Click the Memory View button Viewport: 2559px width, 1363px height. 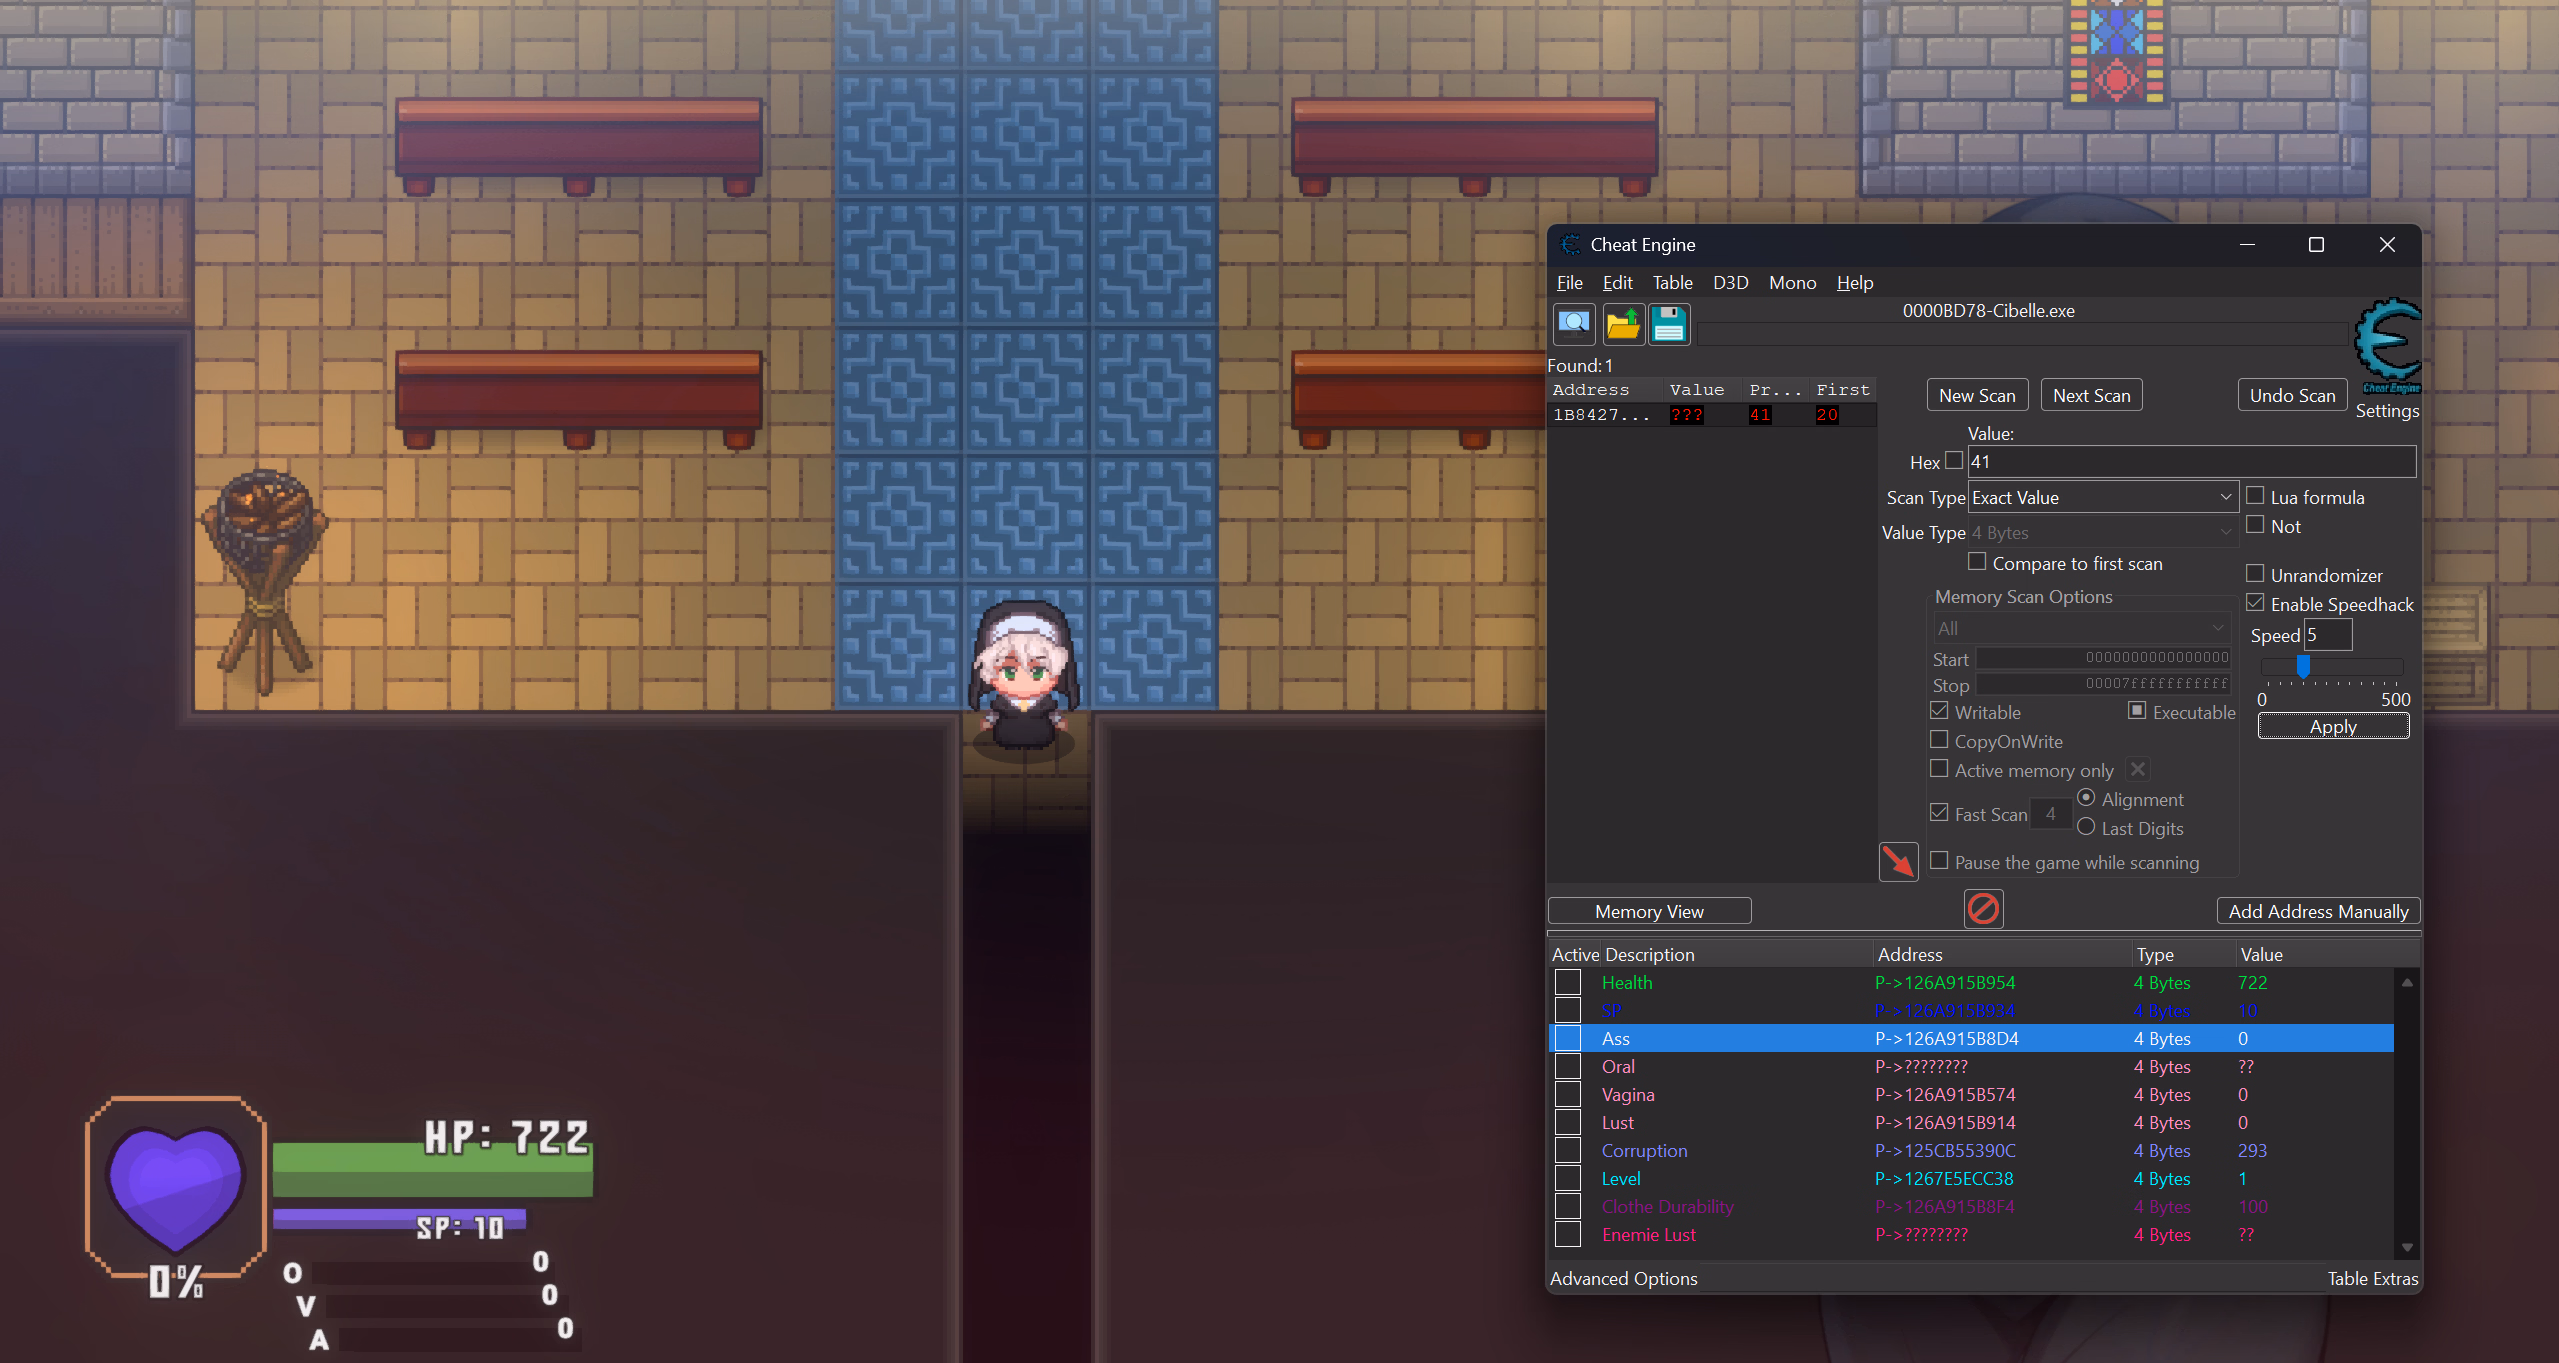(x=1649, y=911)
